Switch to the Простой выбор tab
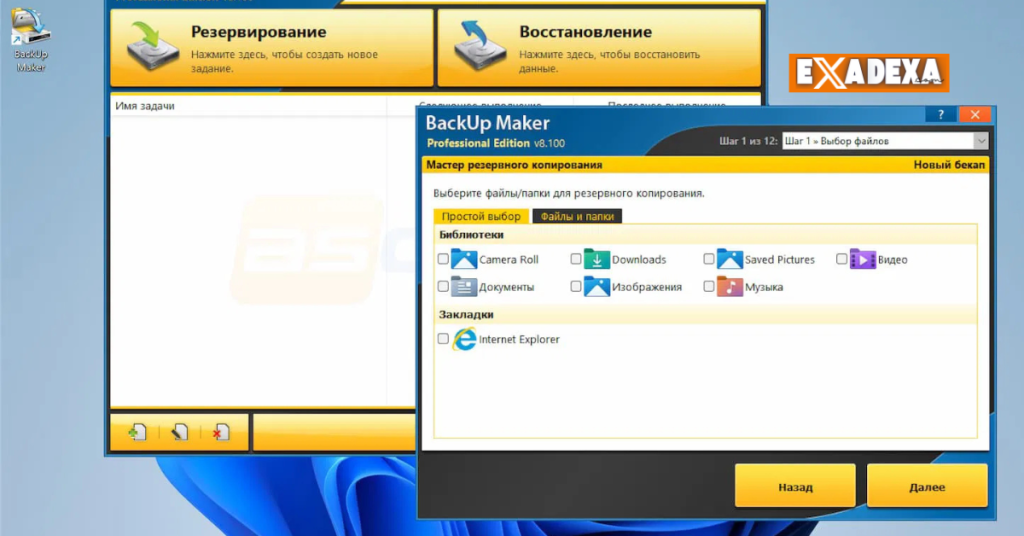The image size is (1024, 536). coord(481,216)
